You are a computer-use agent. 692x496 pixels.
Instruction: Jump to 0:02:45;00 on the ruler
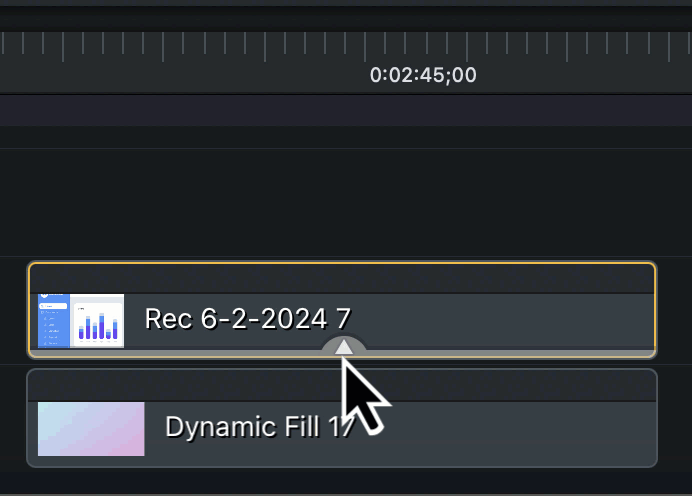[423, 75]
